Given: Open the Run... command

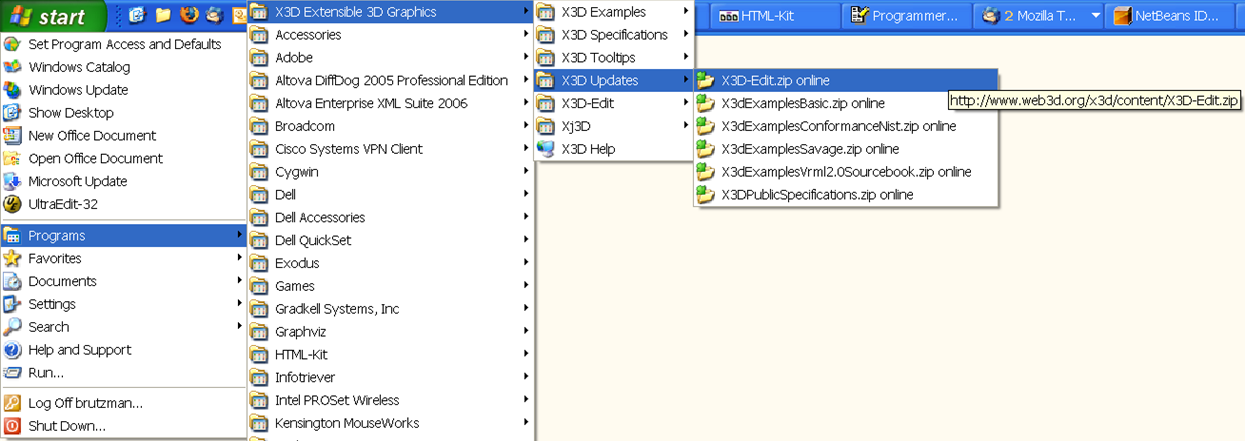Looking at the screenshot, I should click(x=46, y=373).
